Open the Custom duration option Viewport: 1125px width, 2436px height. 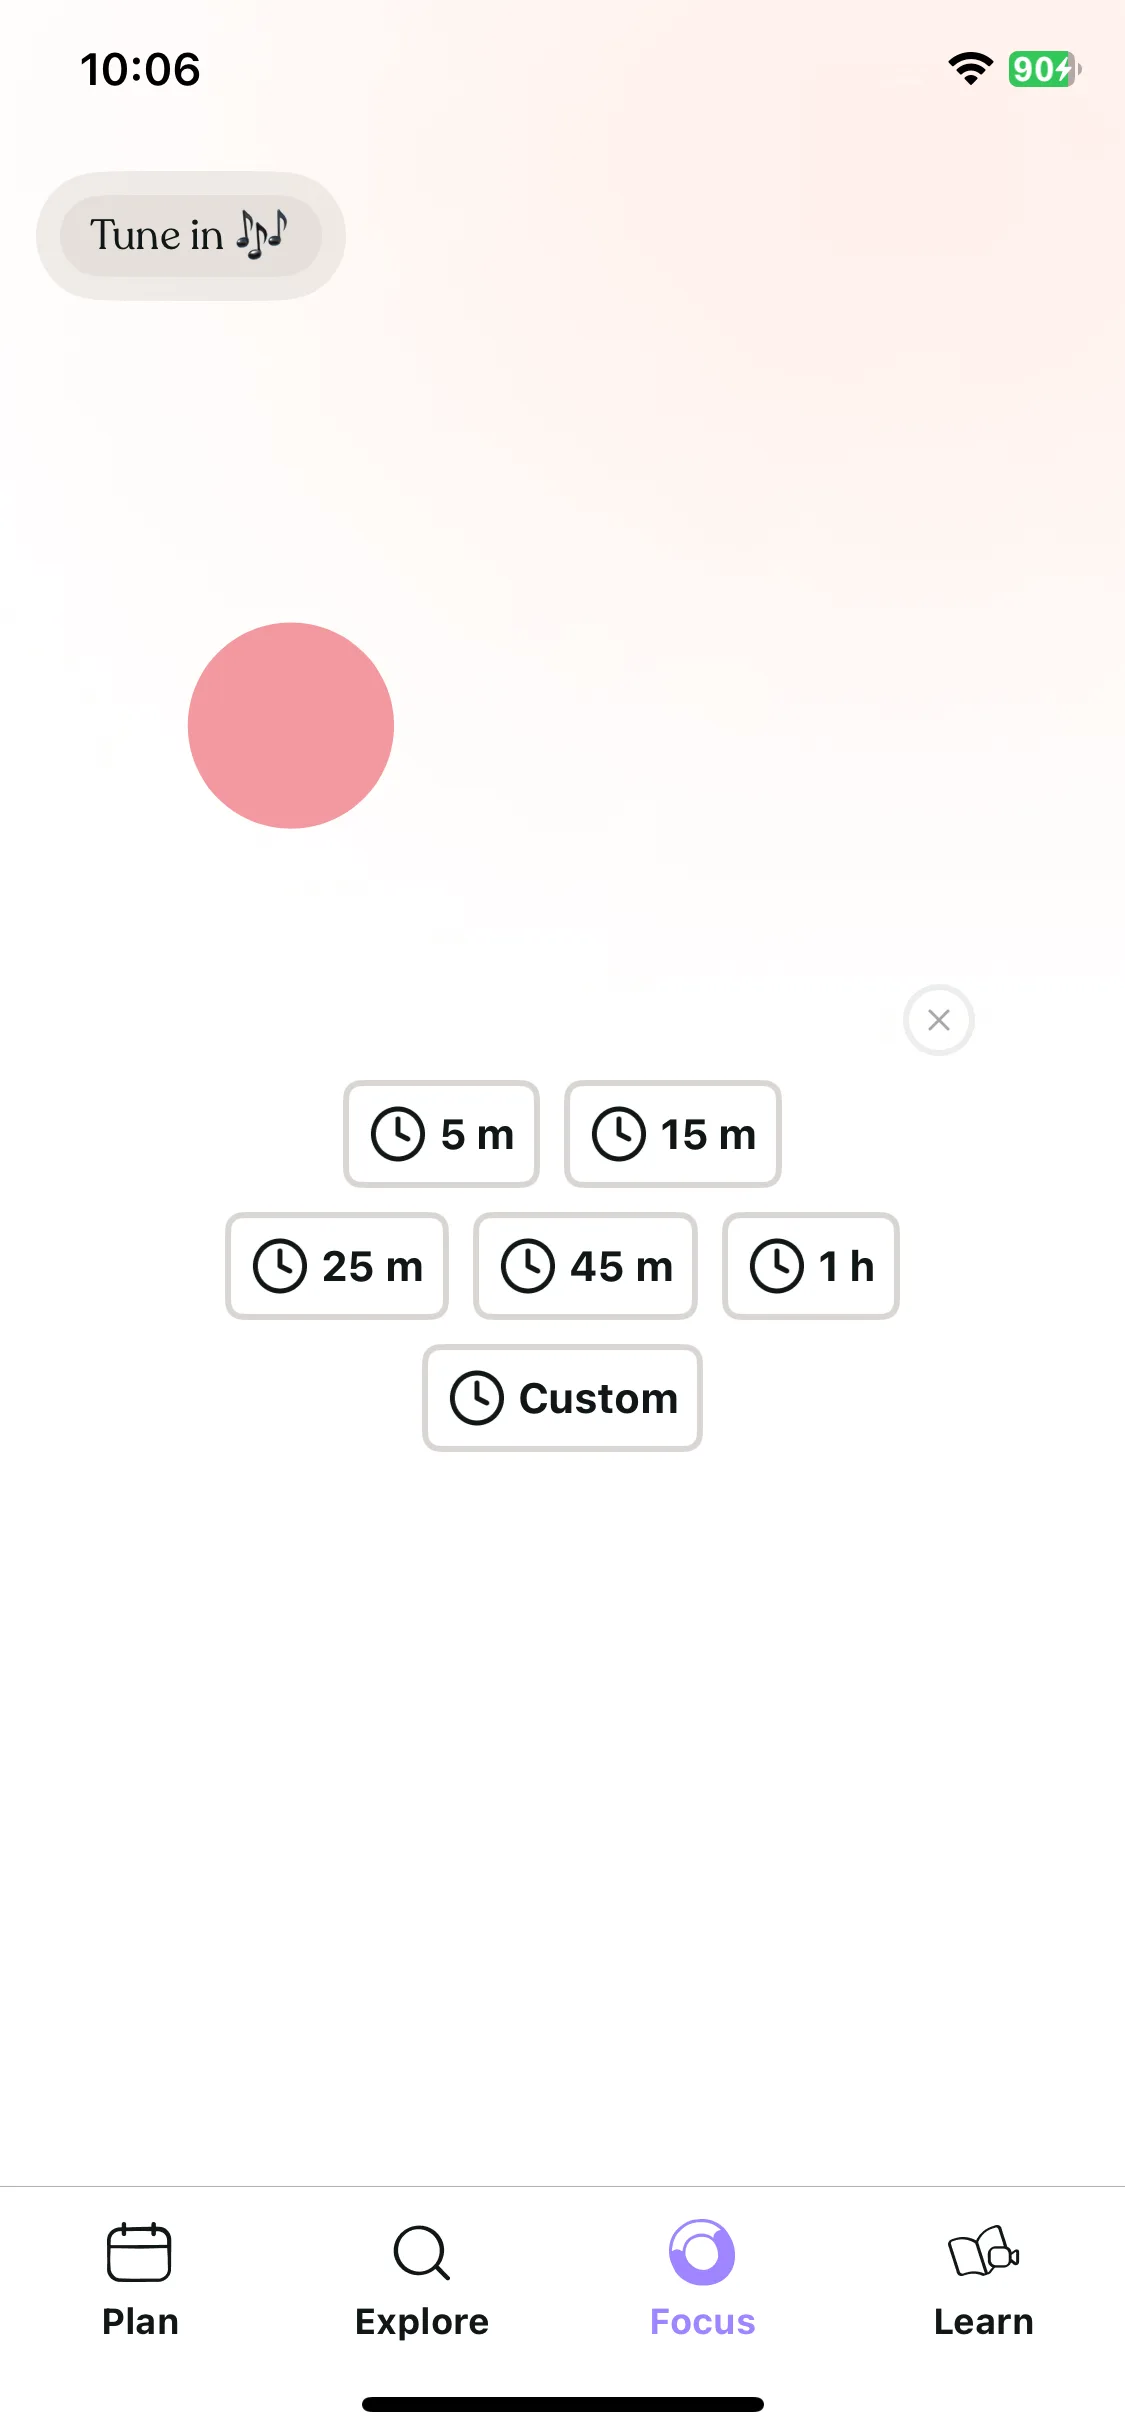click(562, 1398)
